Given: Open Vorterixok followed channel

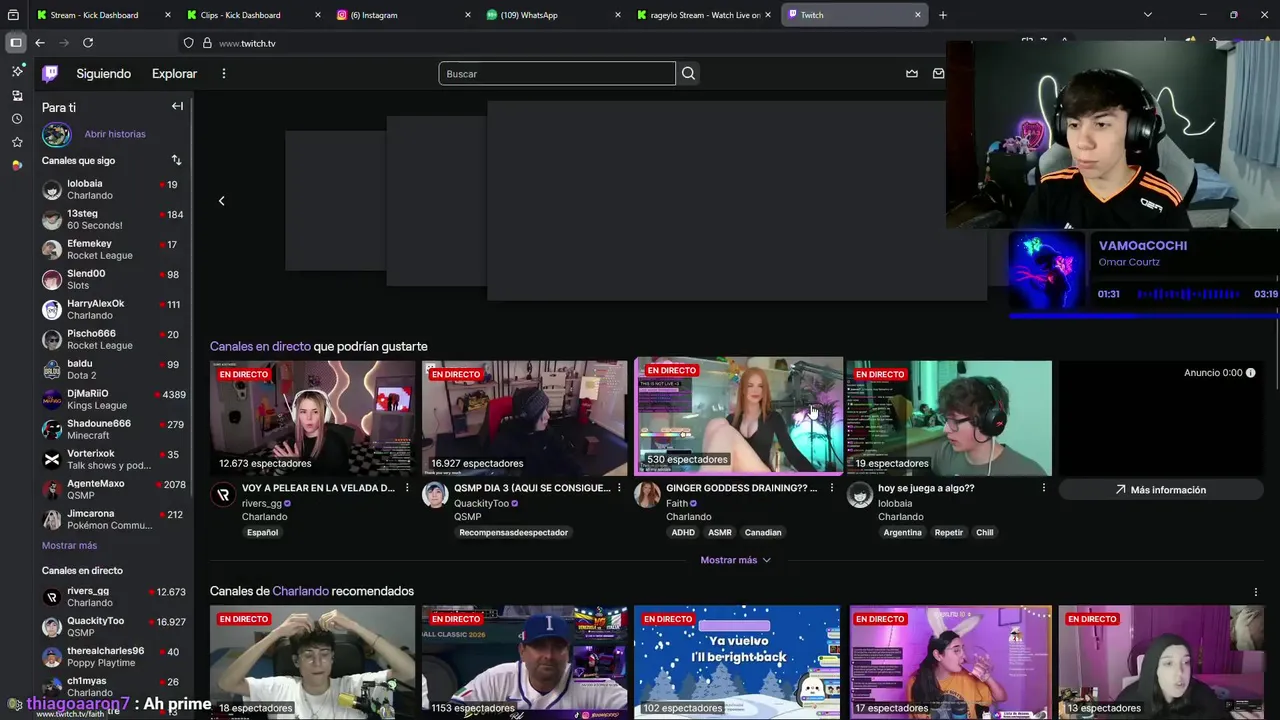Looking at the screenshot, I should pyautogui.click(x=113, y=459).
